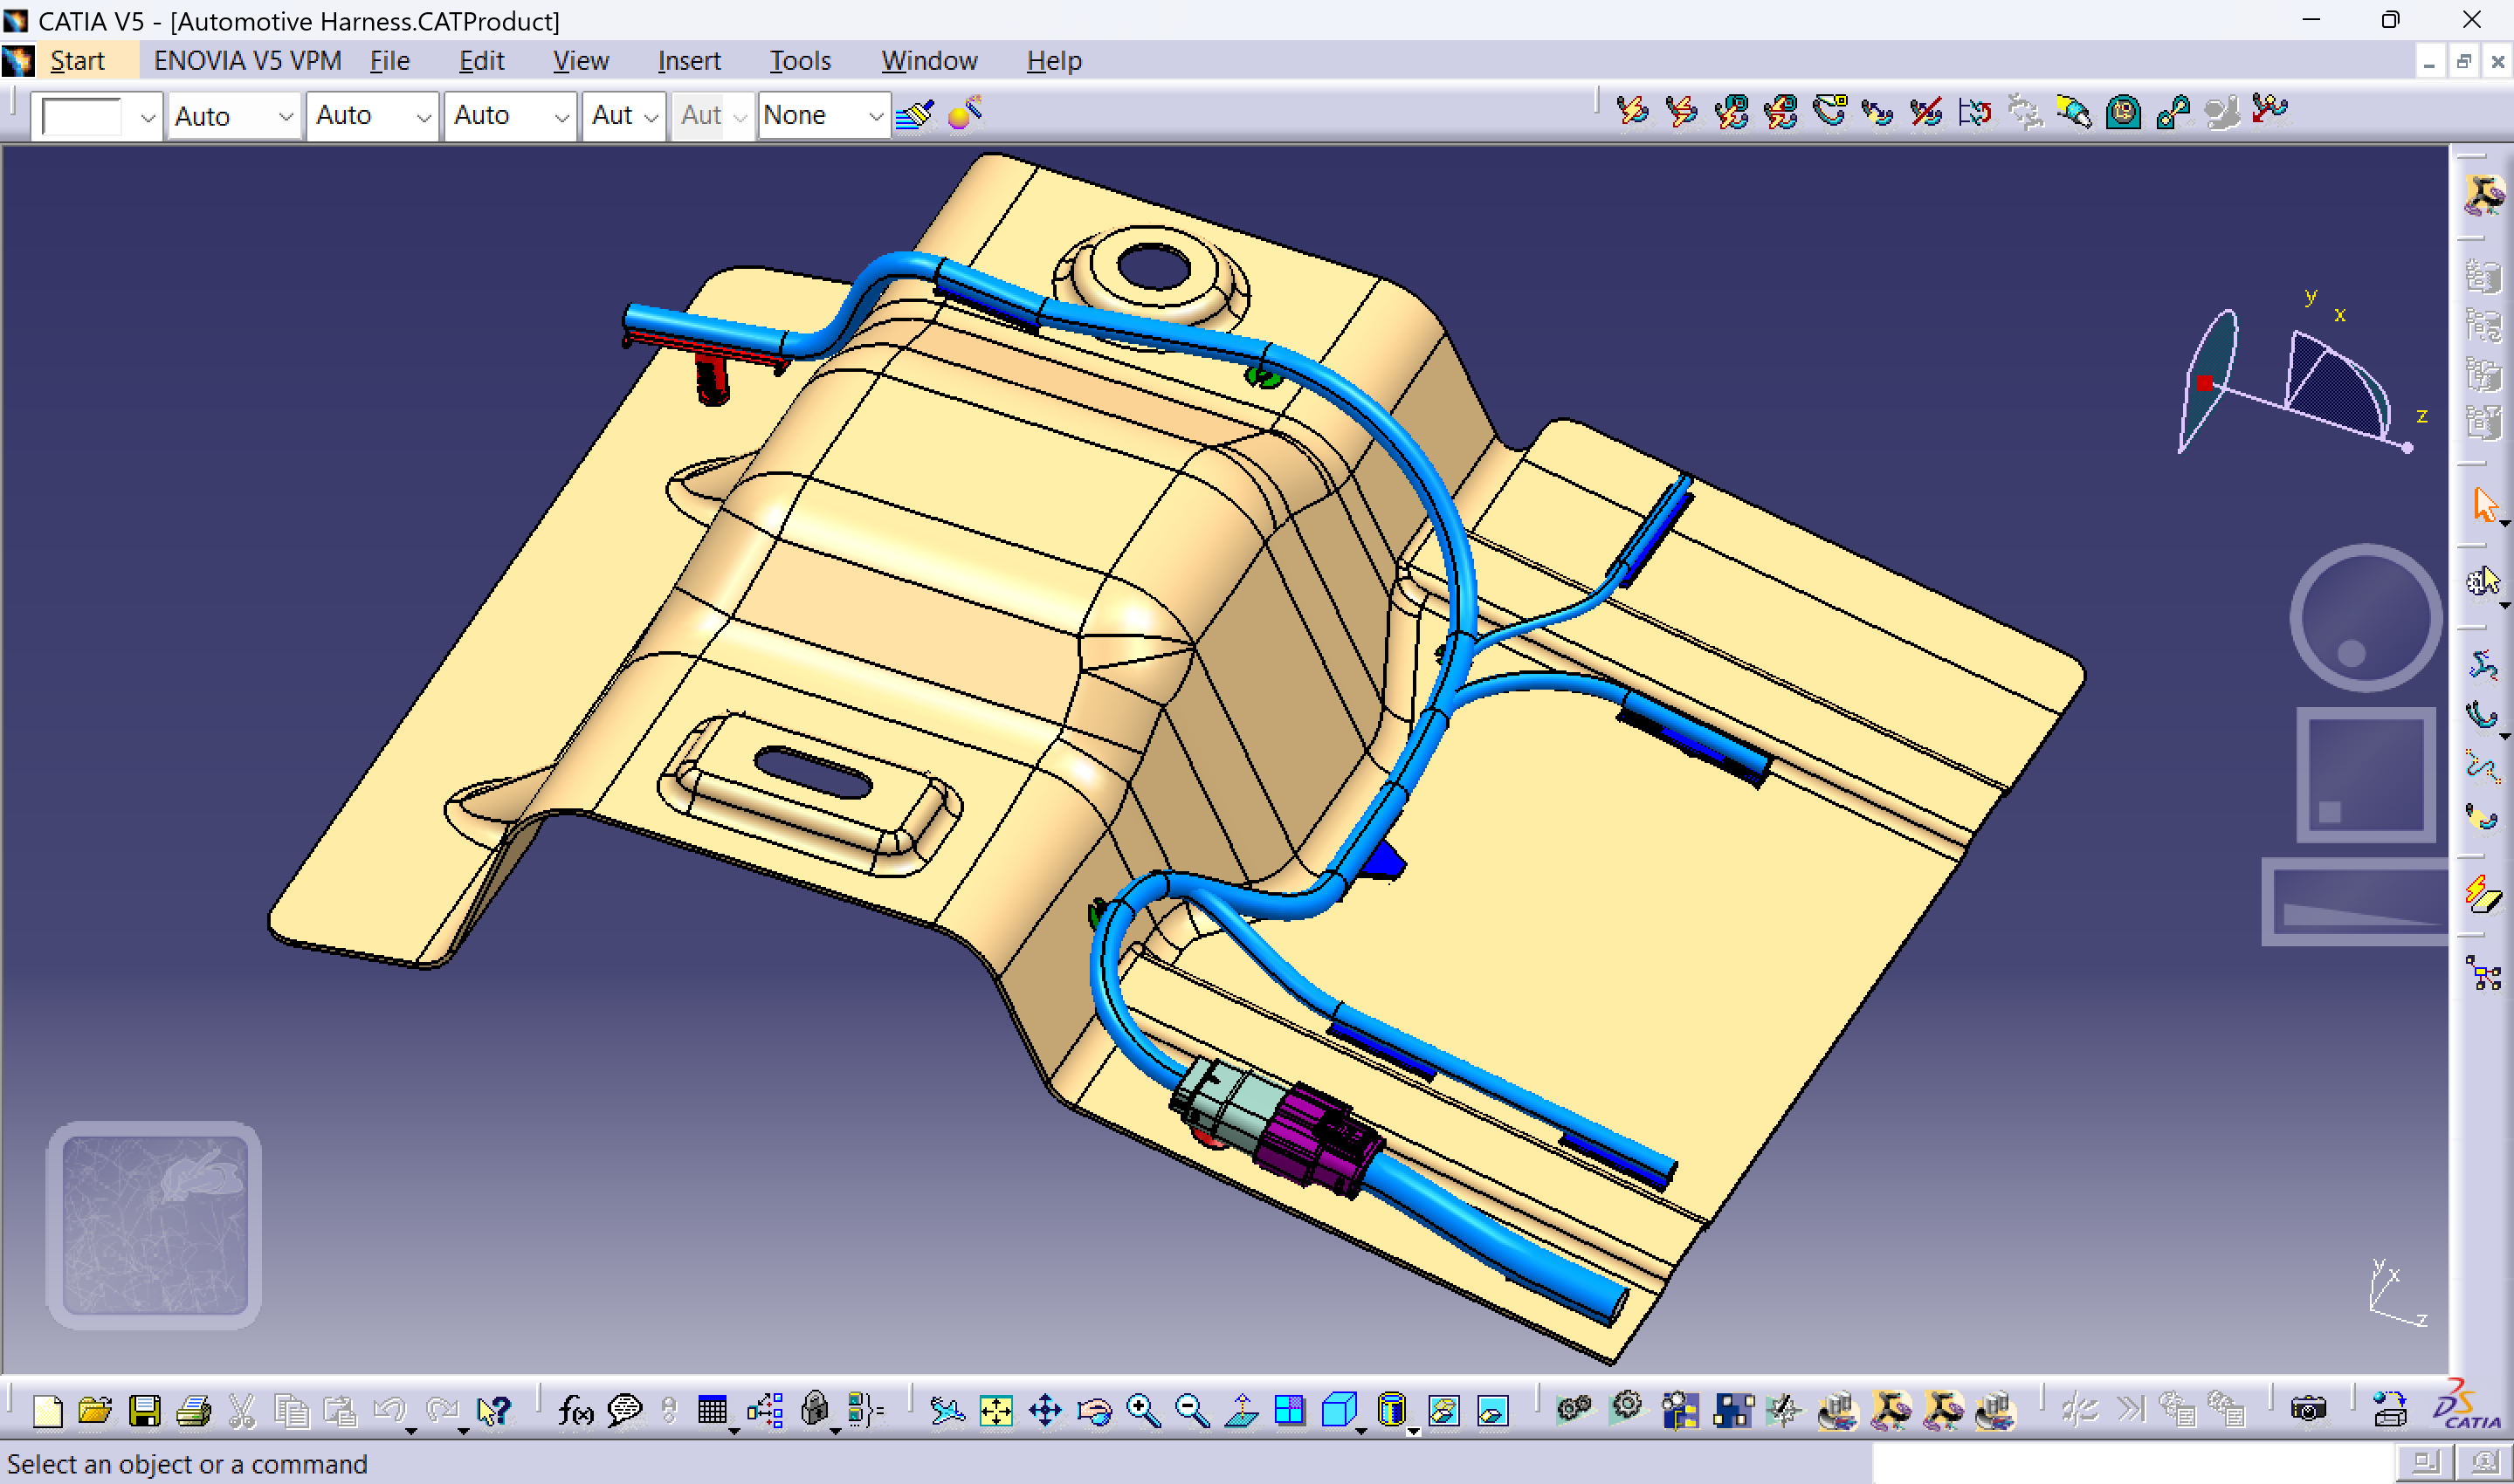
Task: Toggle the Multi-View quad layout icon
Action: coord(1290,1411)
